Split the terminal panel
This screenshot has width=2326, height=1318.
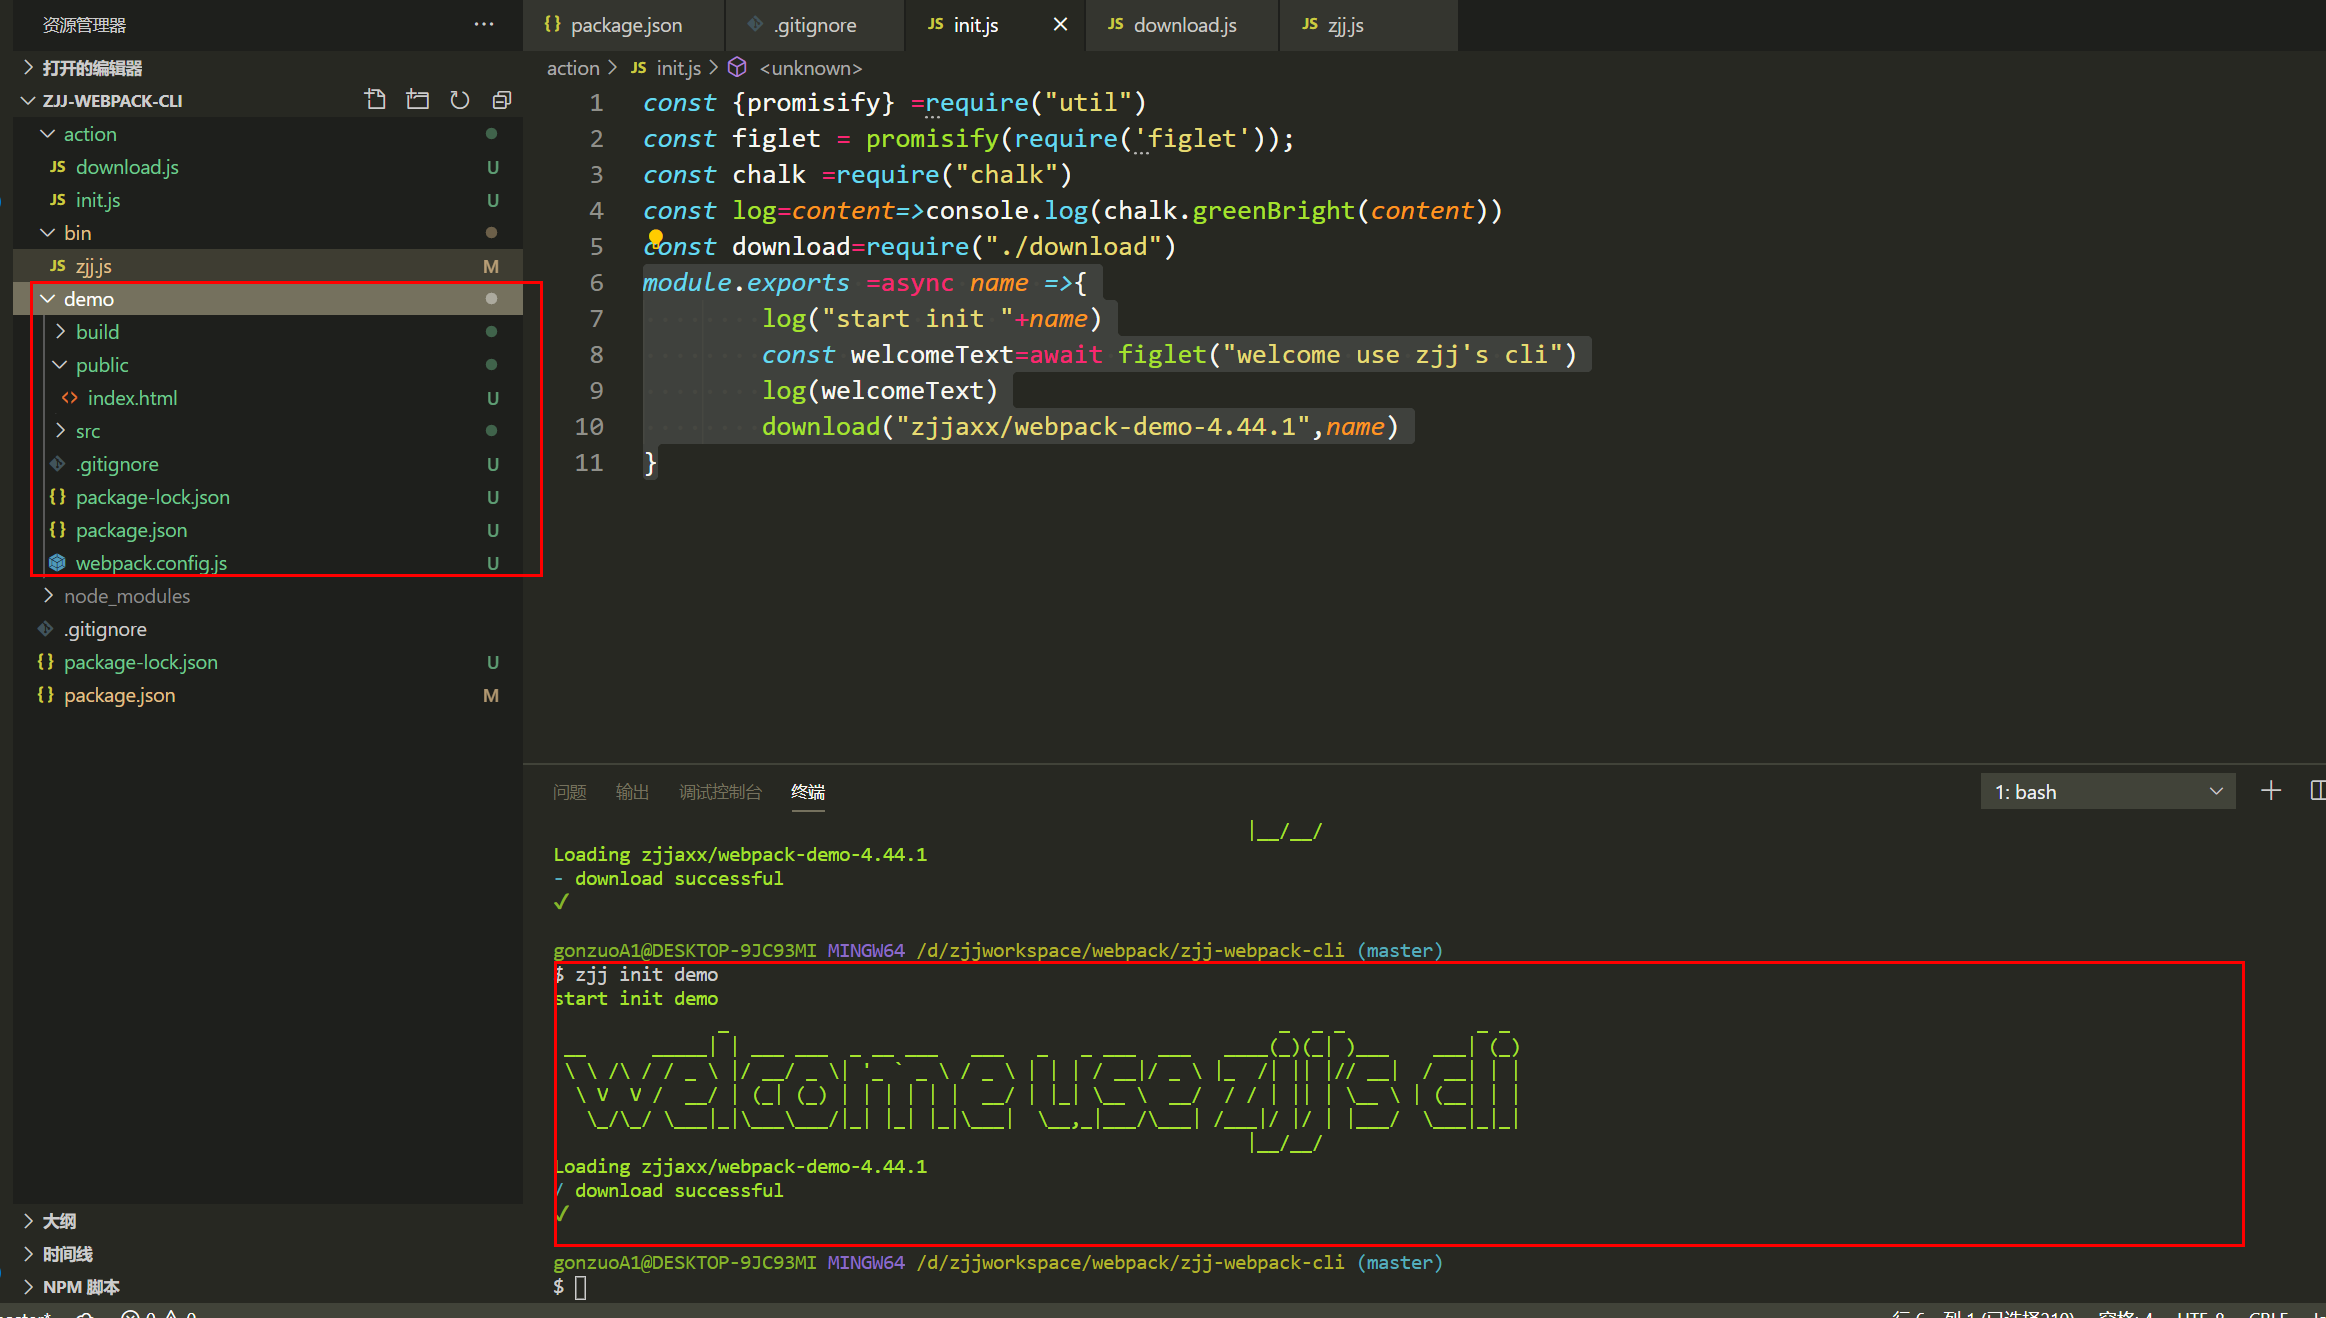click(x=2316, y=791)
